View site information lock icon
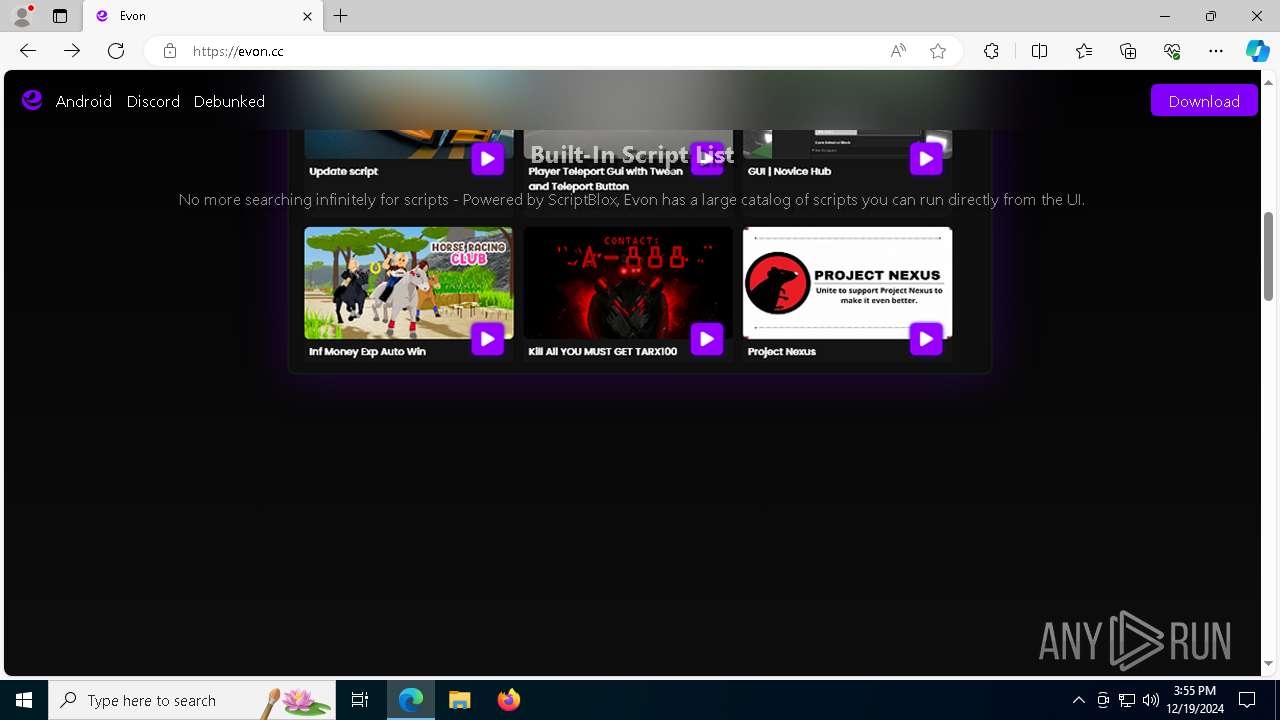This screenshot has width=1280, height=720. pos(170,51)
